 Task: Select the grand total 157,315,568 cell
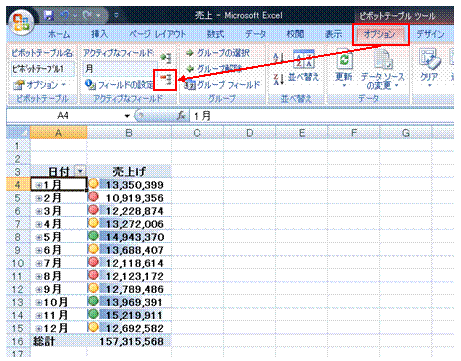tap(129, 341)
